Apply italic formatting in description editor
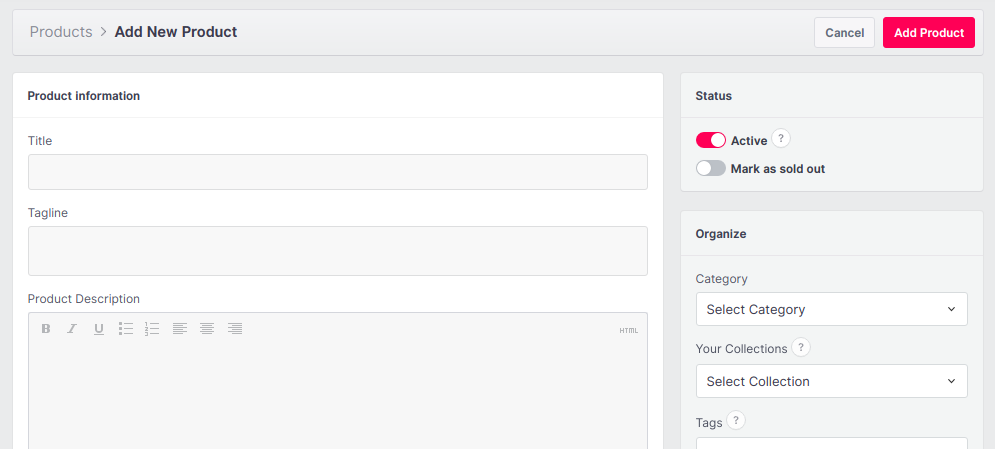The image size is (995, 449). coord(72,329)
